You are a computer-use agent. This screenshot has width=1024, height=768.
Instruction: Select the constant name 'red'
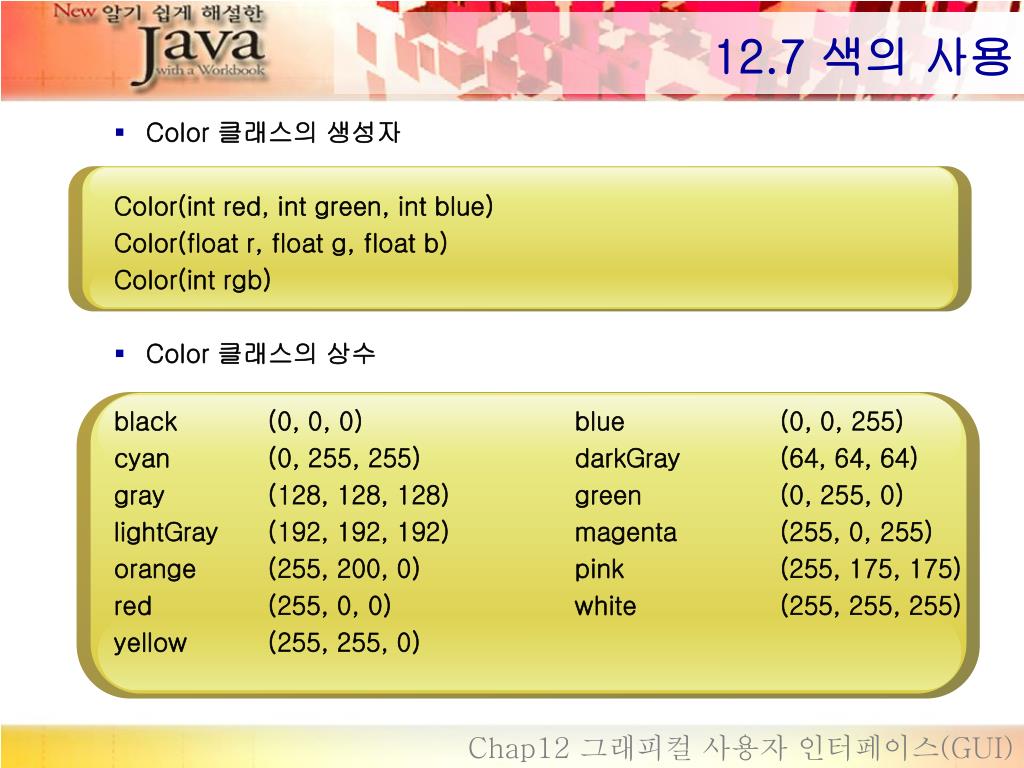tap(133, 606)
